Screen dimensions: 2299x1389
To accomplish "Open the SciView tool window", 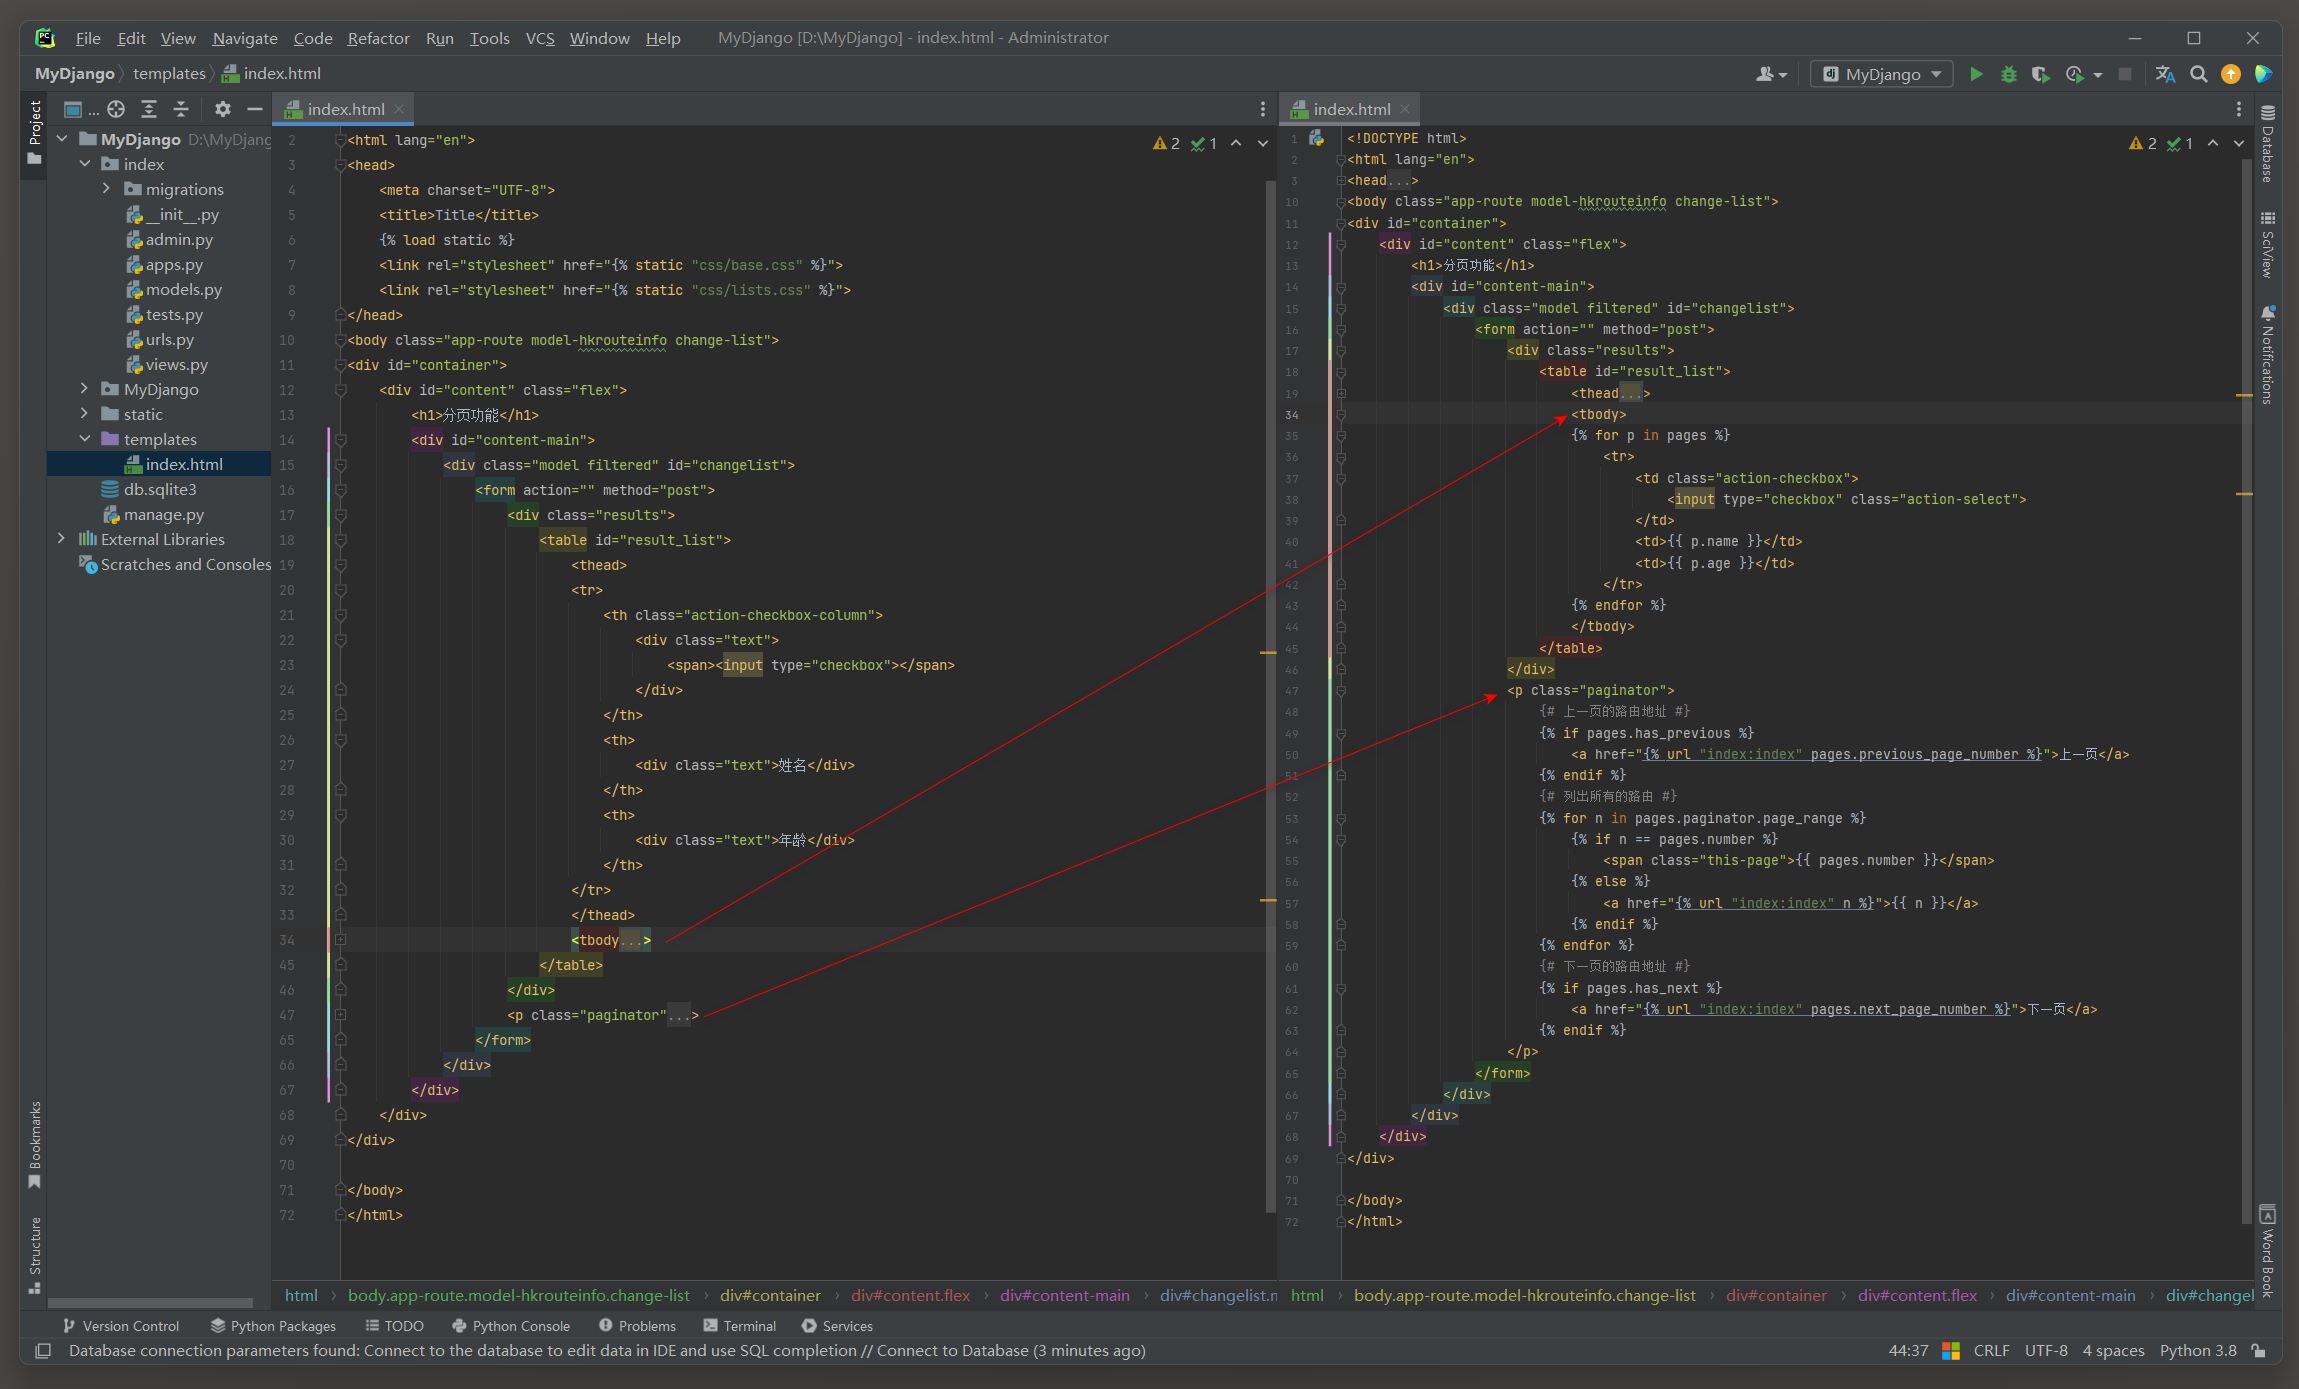I will pos(2268,245).
